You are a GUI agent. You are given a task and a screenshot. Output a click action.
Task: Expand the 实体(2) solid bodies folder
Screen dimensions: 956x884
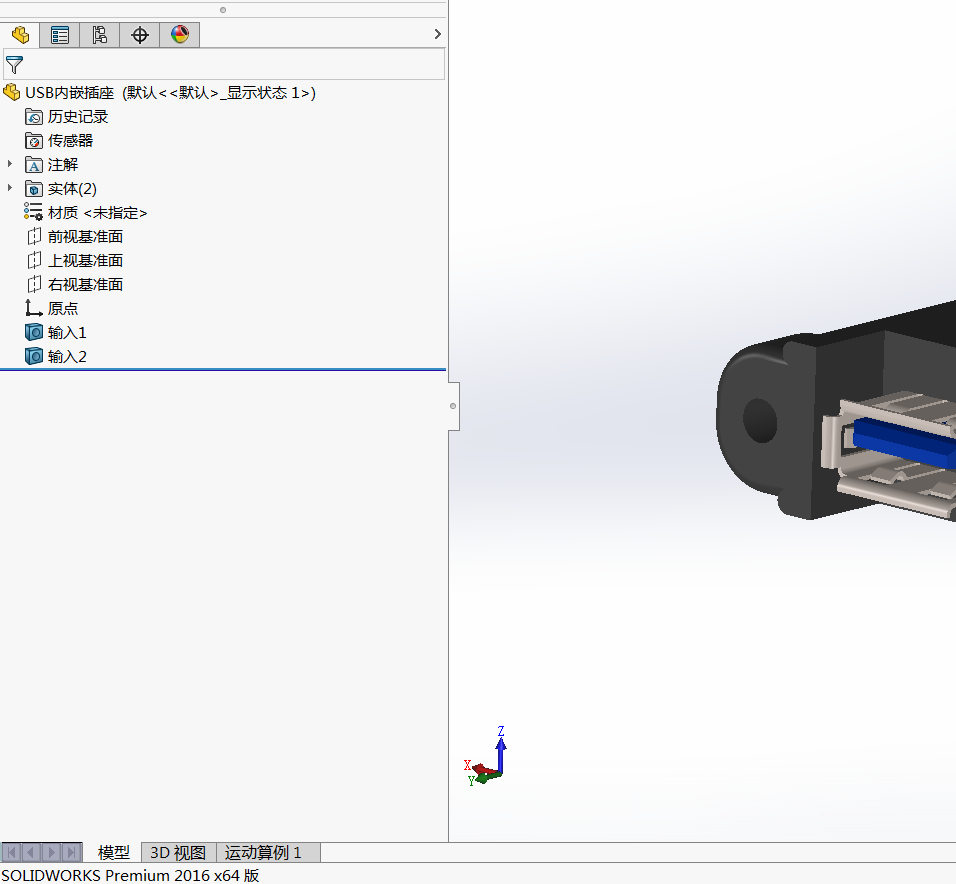(10, 188)
